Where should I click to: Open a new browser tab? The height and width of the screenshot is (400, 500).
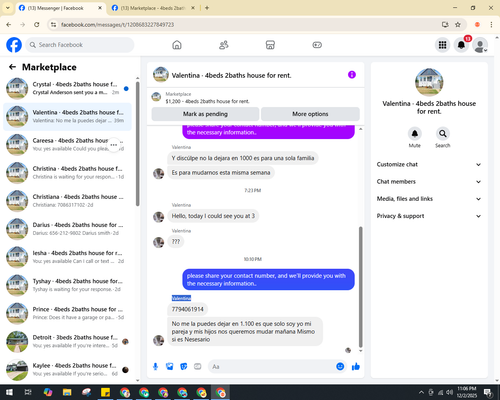(x=207, y=8)
